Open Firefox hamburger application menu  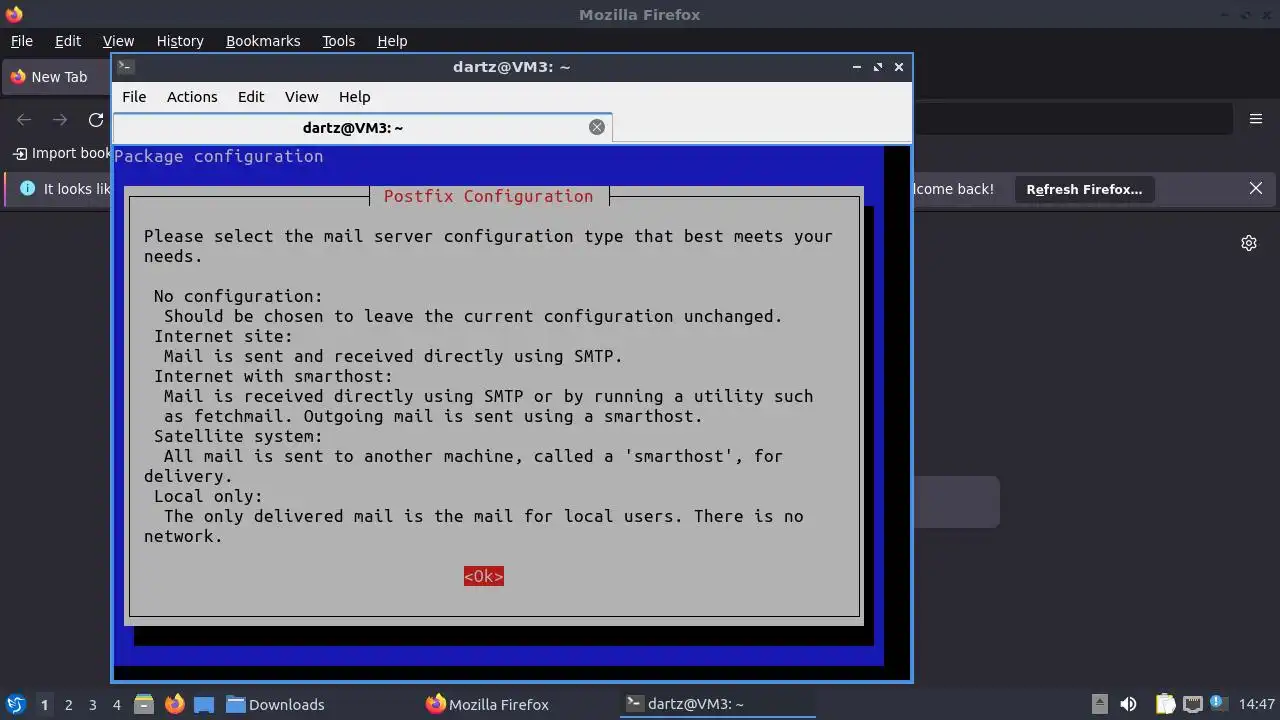[1256, 119]
